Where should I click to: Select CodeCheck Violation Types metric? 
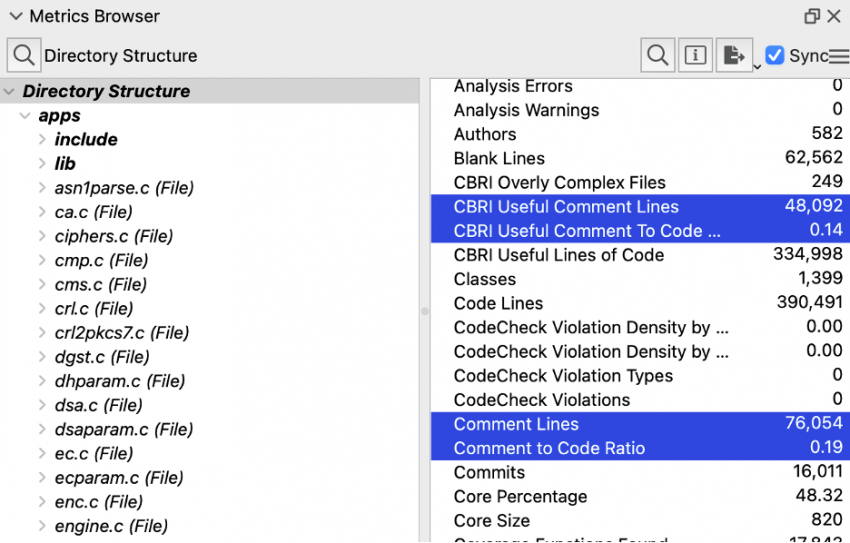640,376
